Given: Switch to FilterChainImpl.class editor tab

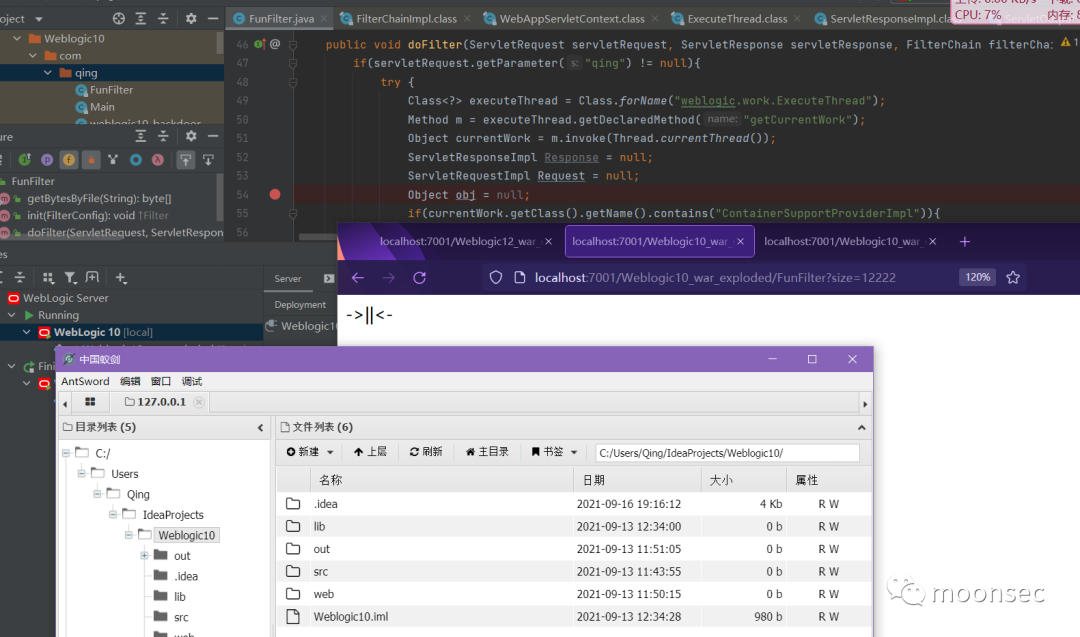Looking at the screenshot, I should [x=406, y=19].
